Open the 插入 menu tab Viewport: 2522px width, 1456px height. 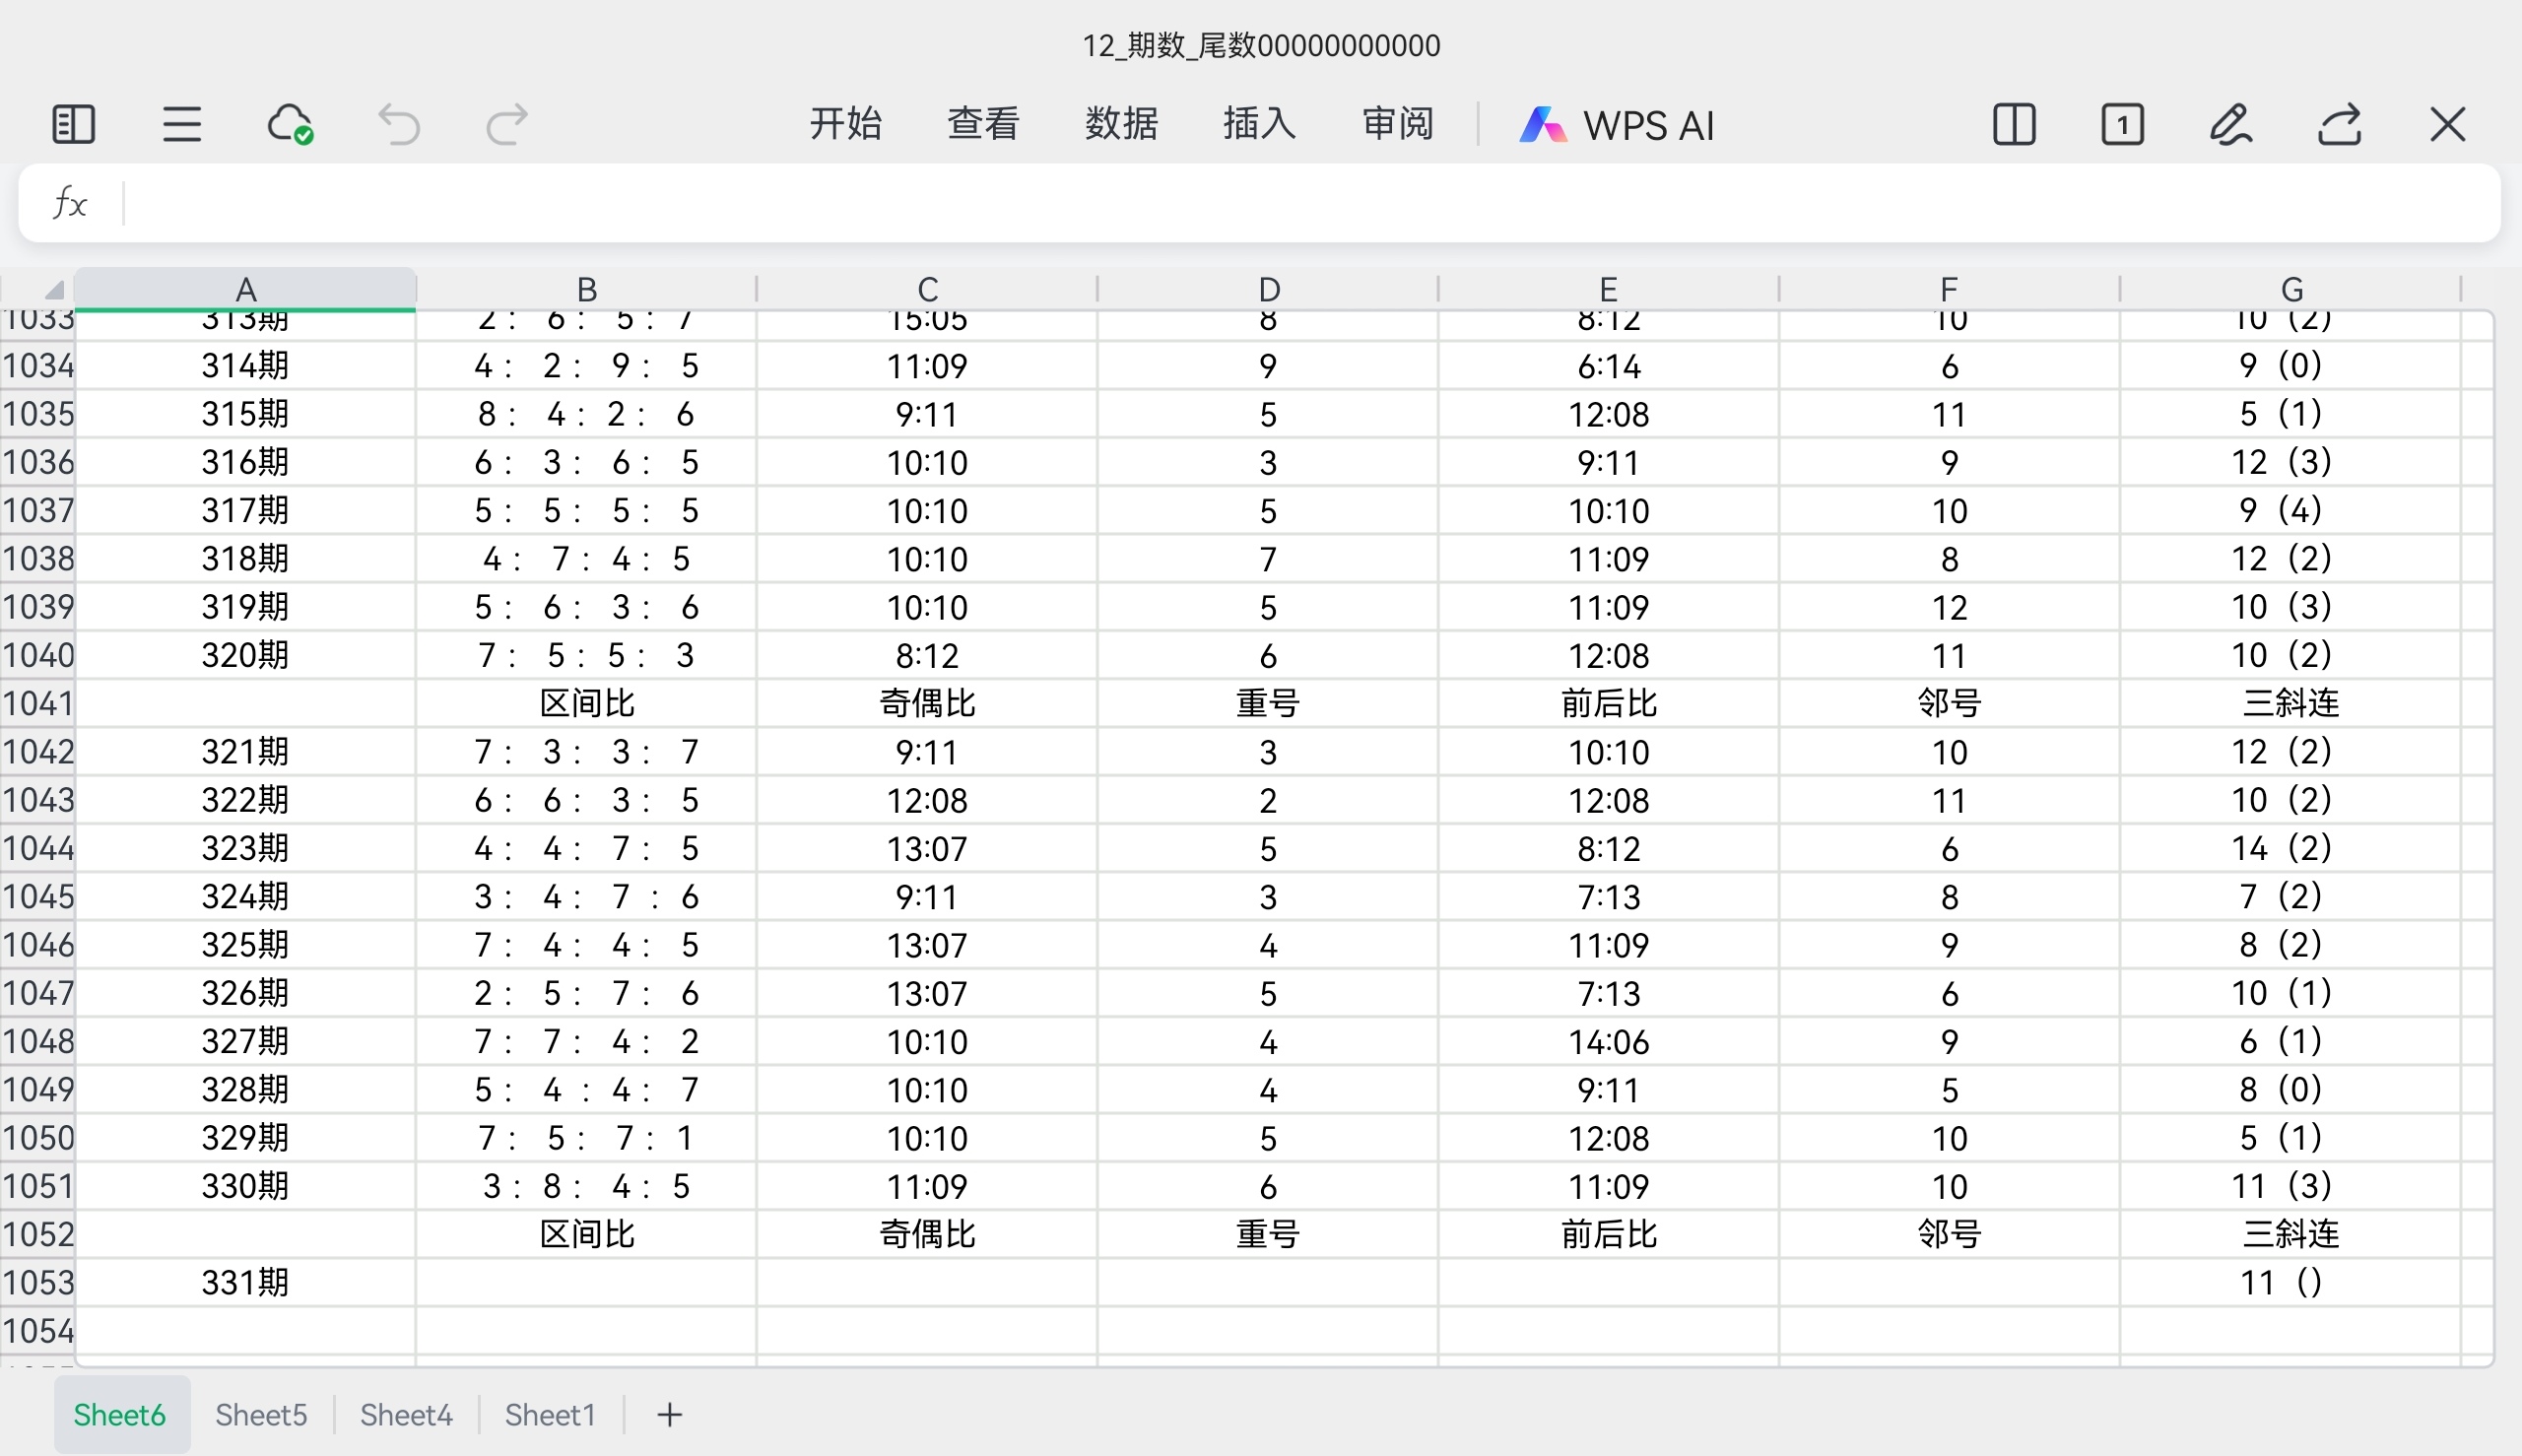point(1259,124)
